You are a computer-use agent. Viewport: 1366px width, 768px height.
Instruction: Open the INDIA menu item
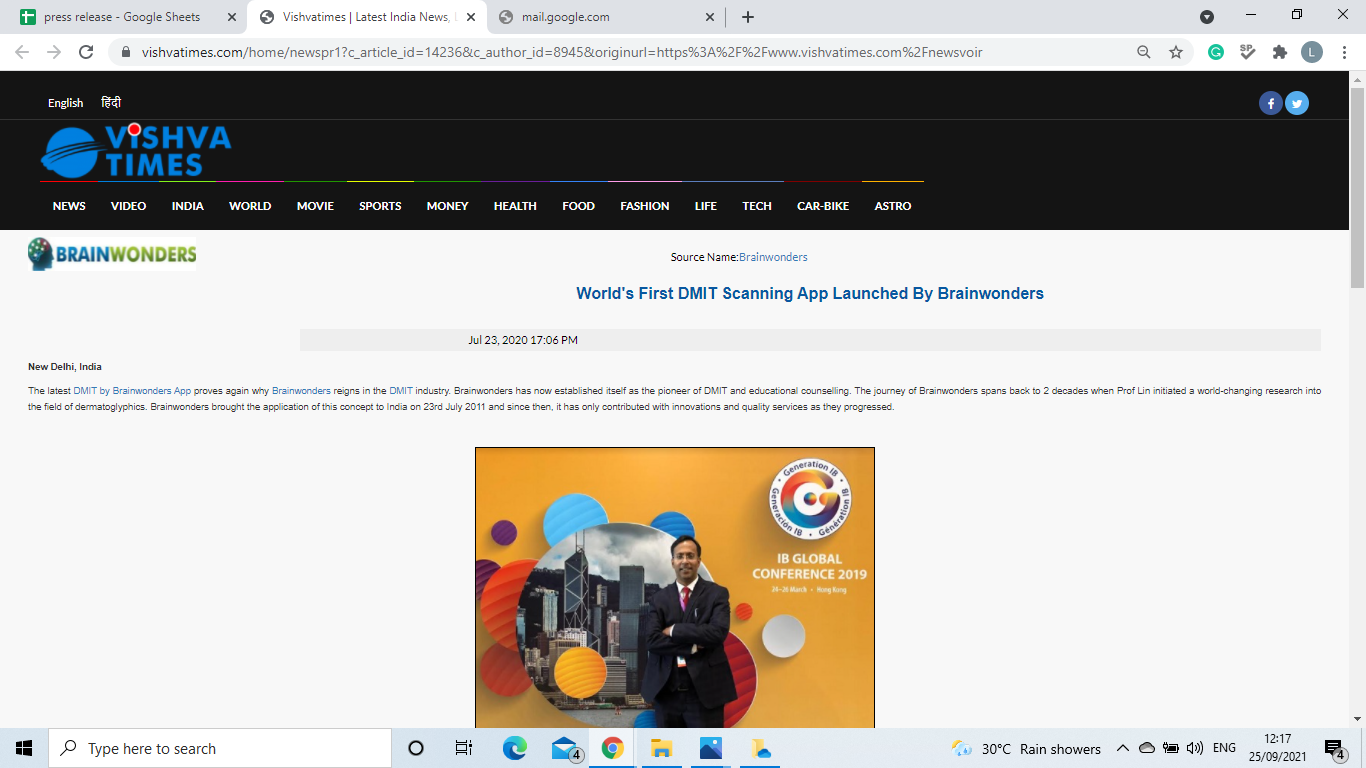pyautogui.click(x=187, y=206)
